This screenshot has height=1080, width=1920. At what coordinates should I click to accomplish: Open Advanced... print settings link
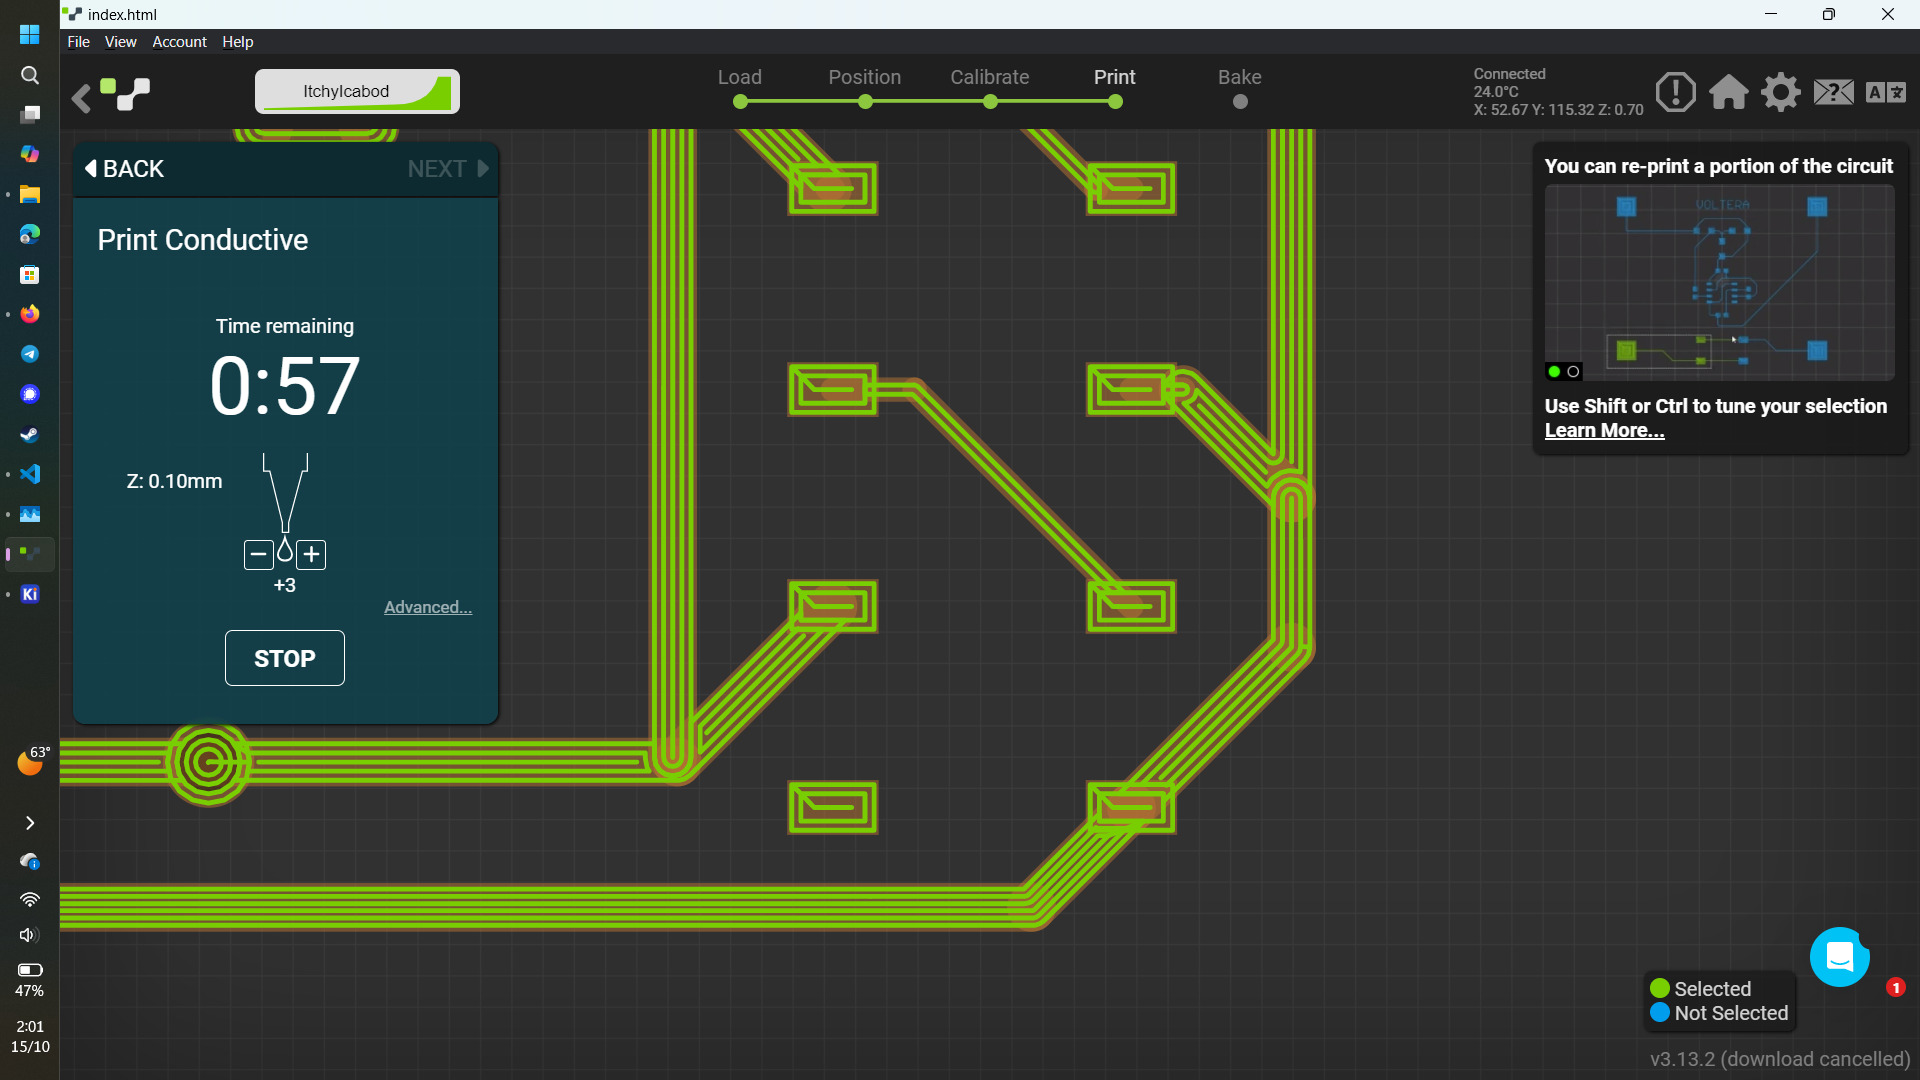(428, 607)
